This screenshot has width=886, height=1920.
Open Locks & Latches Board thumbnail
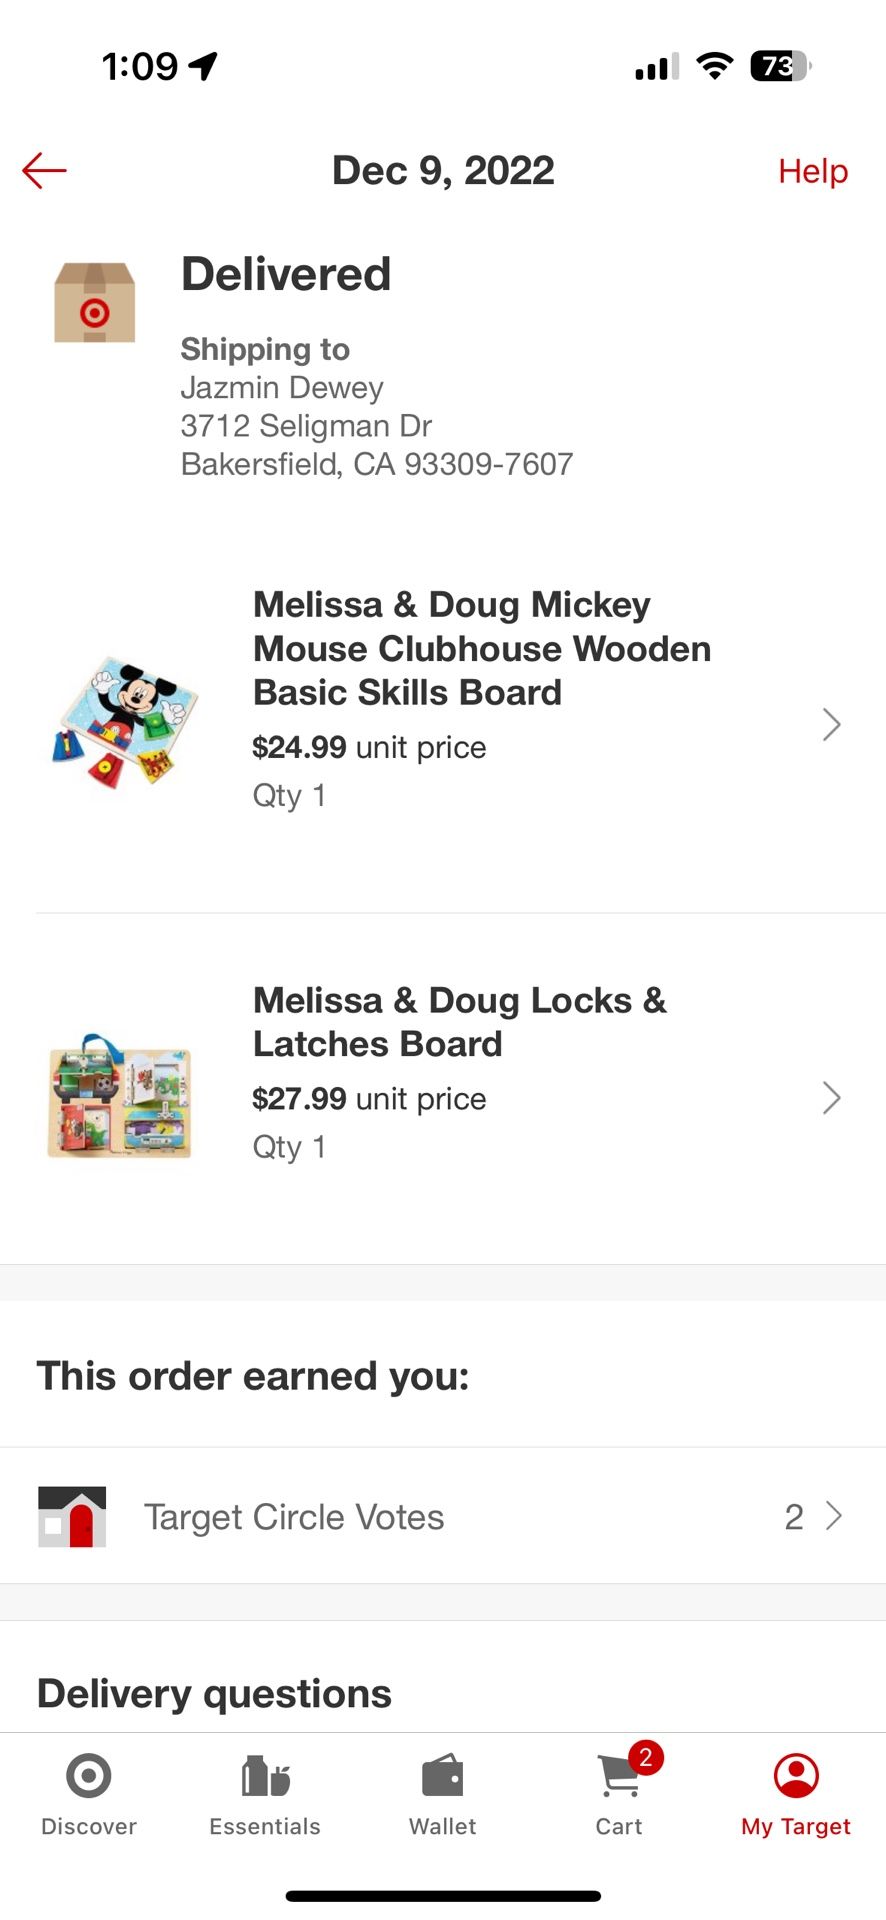pyautogui.click(x=120, y=1097)
